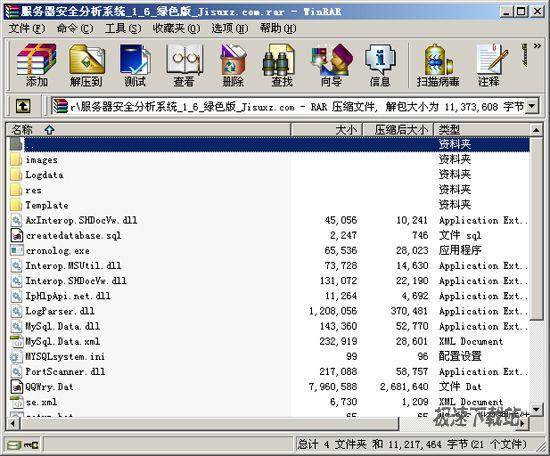Sort by the 类型 column header
Screen dimensions: 550x456
point(482,130)
